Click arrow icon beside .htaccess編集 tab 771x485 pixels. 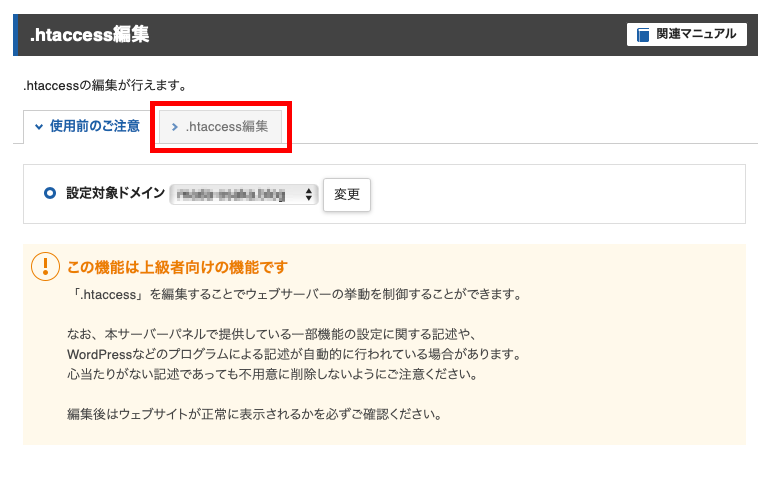pyautogui.click(x=174, y=127)
